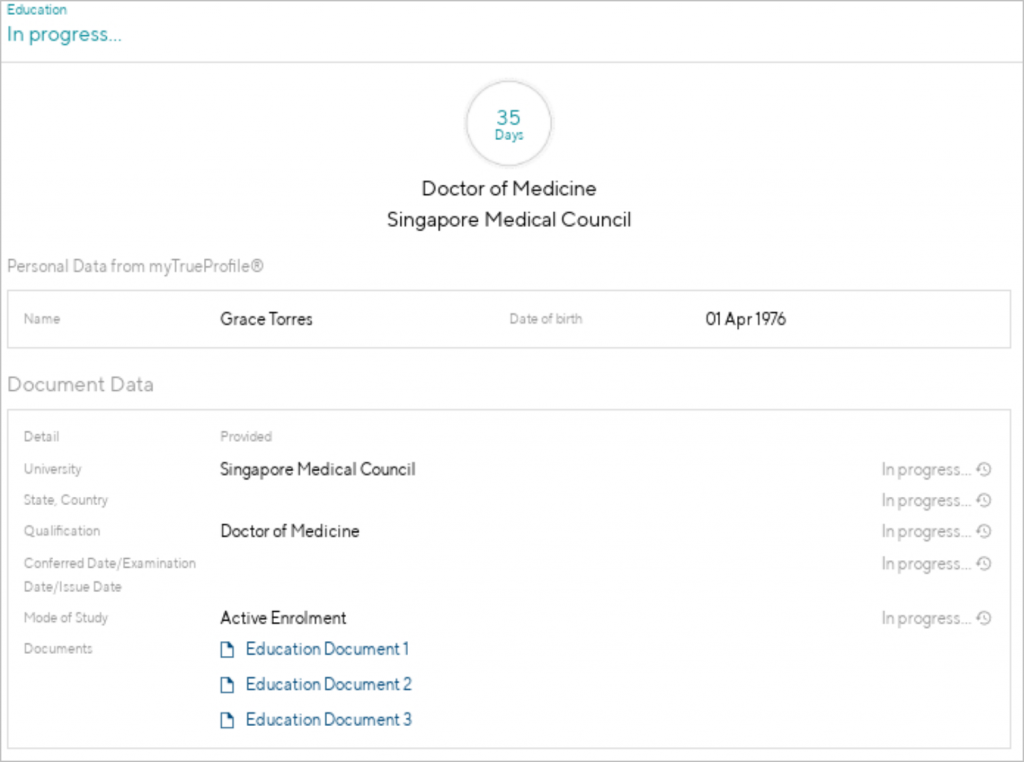This screenshot has height=762, width=1024.
Task: Click the 'University' row label
Action: pyautogui.click(x=52, y=469)
